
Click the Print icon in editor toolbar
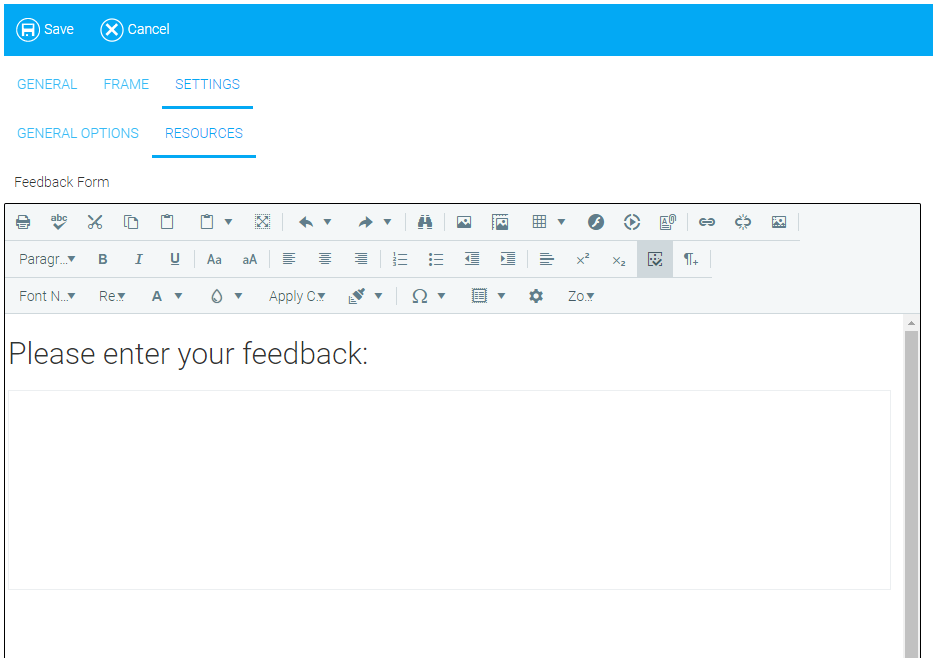point(23,222)
